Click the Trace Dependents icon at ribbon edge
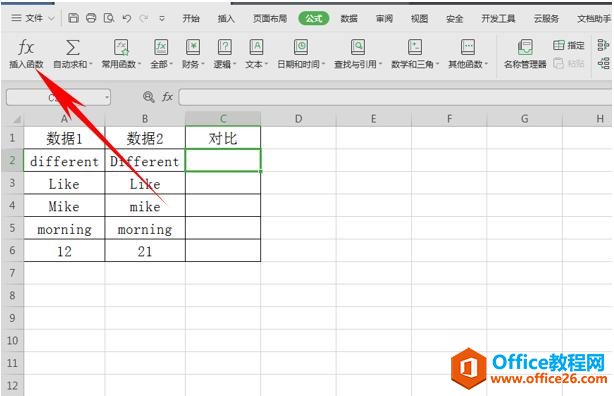This screenshot has height=396, width=614. tap(603, 63)
